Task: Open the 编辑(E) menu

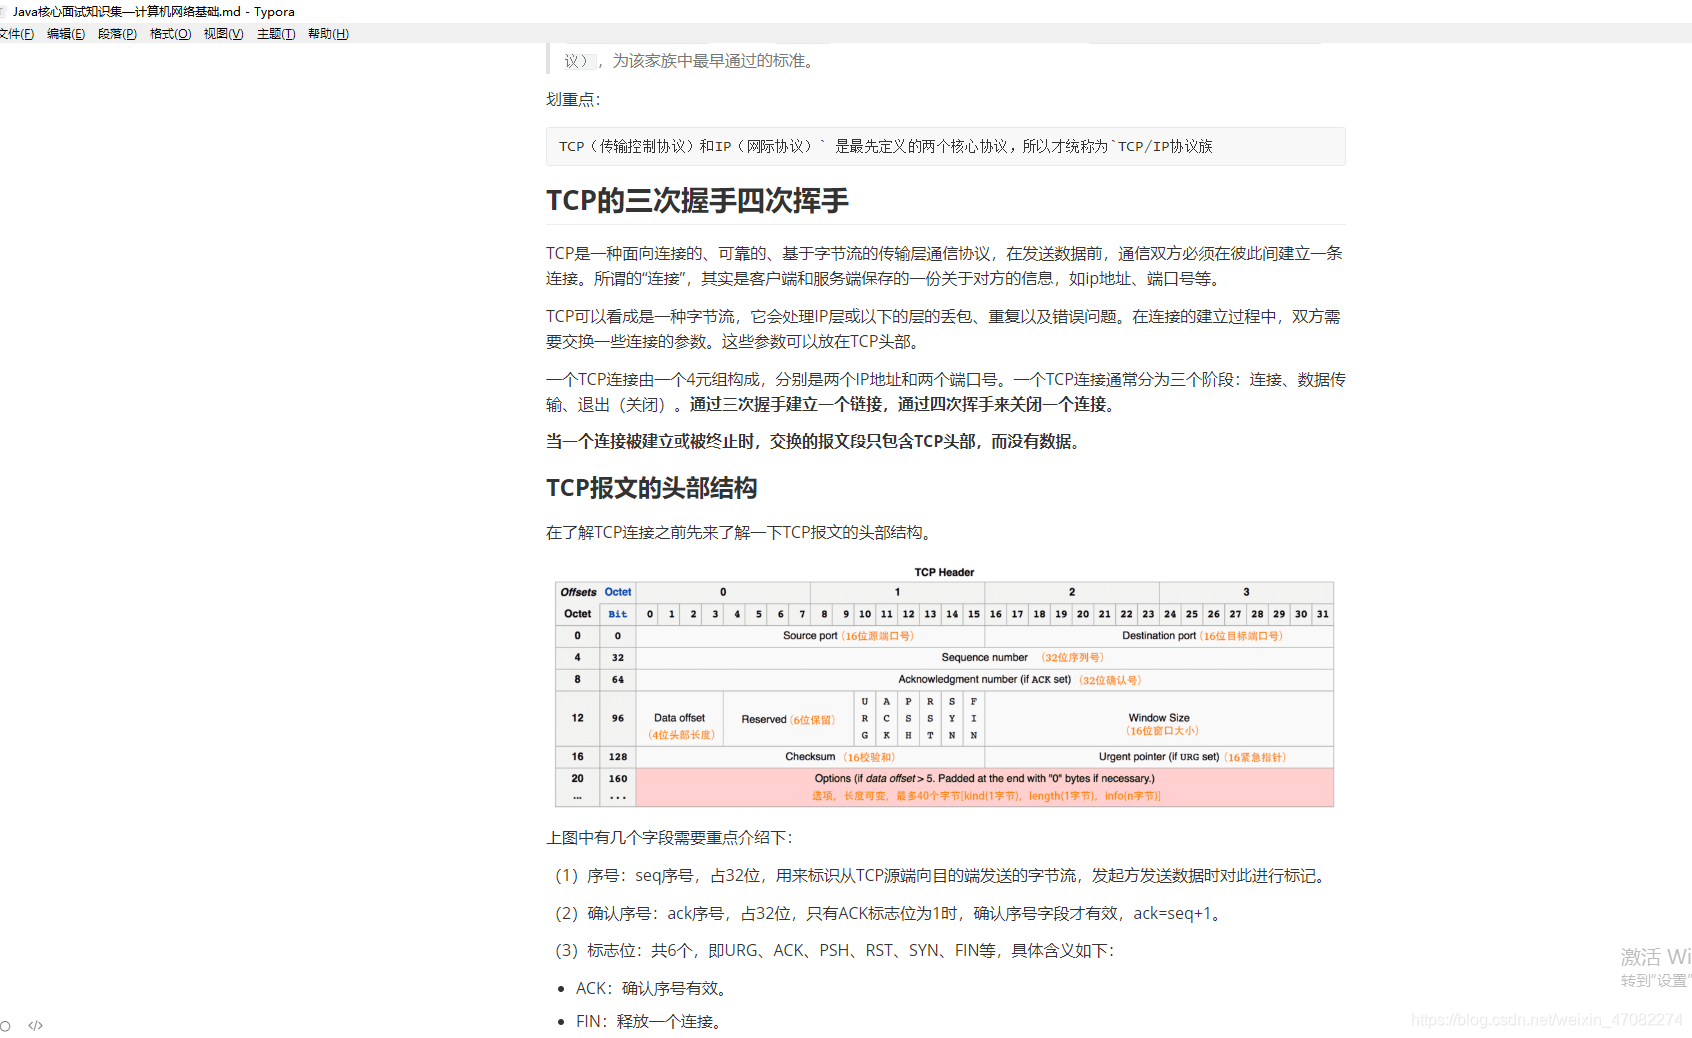Action: click(x=66, y=34)
